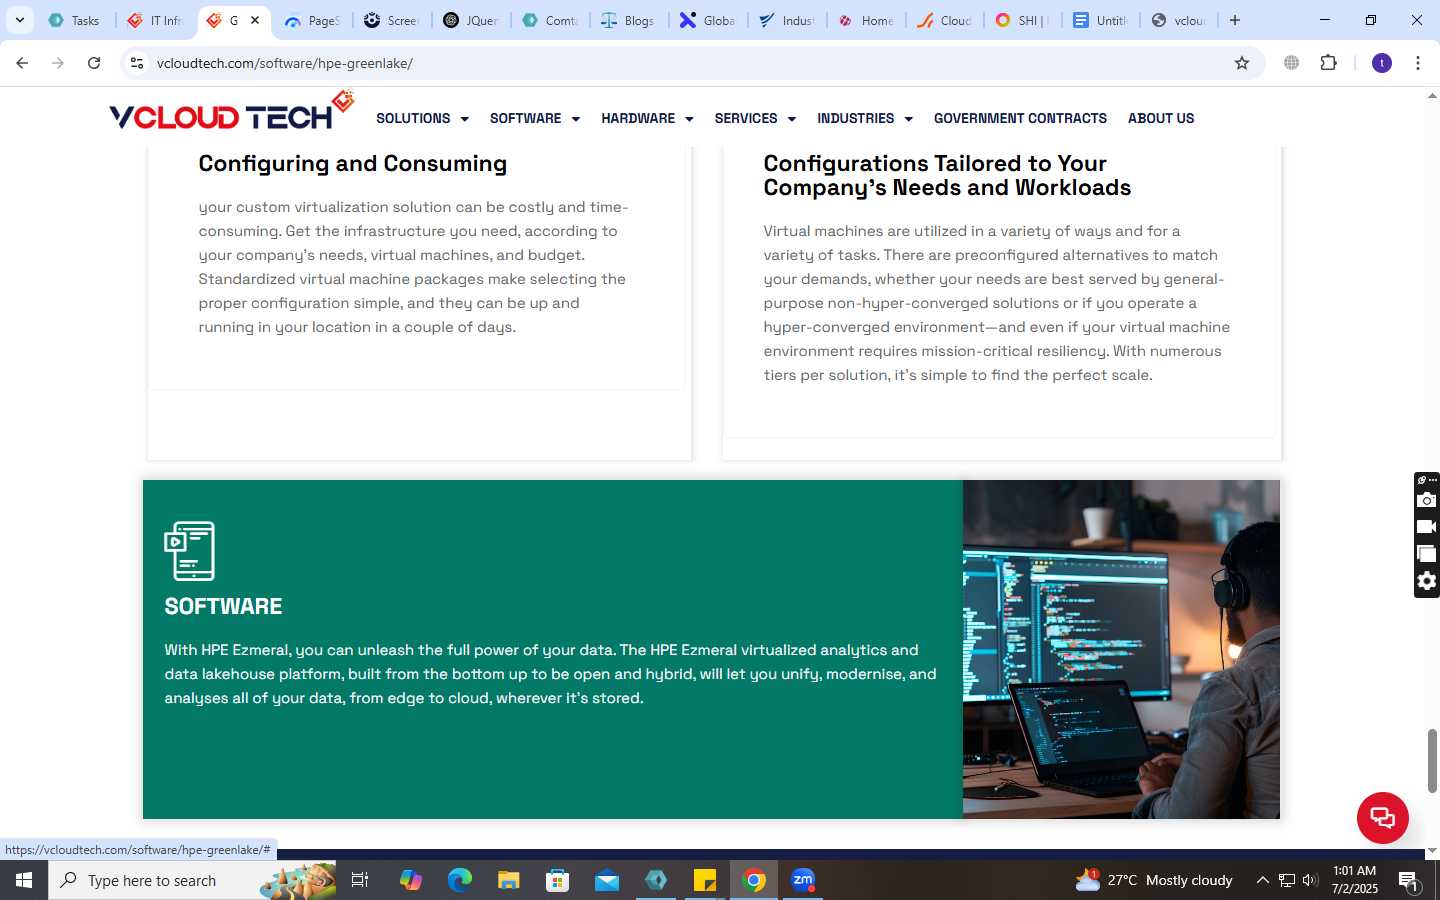Viewport: 1440px width, 900px height.
Task: Close the active HPE GreenLake tab
Action: tap(255, 20)
